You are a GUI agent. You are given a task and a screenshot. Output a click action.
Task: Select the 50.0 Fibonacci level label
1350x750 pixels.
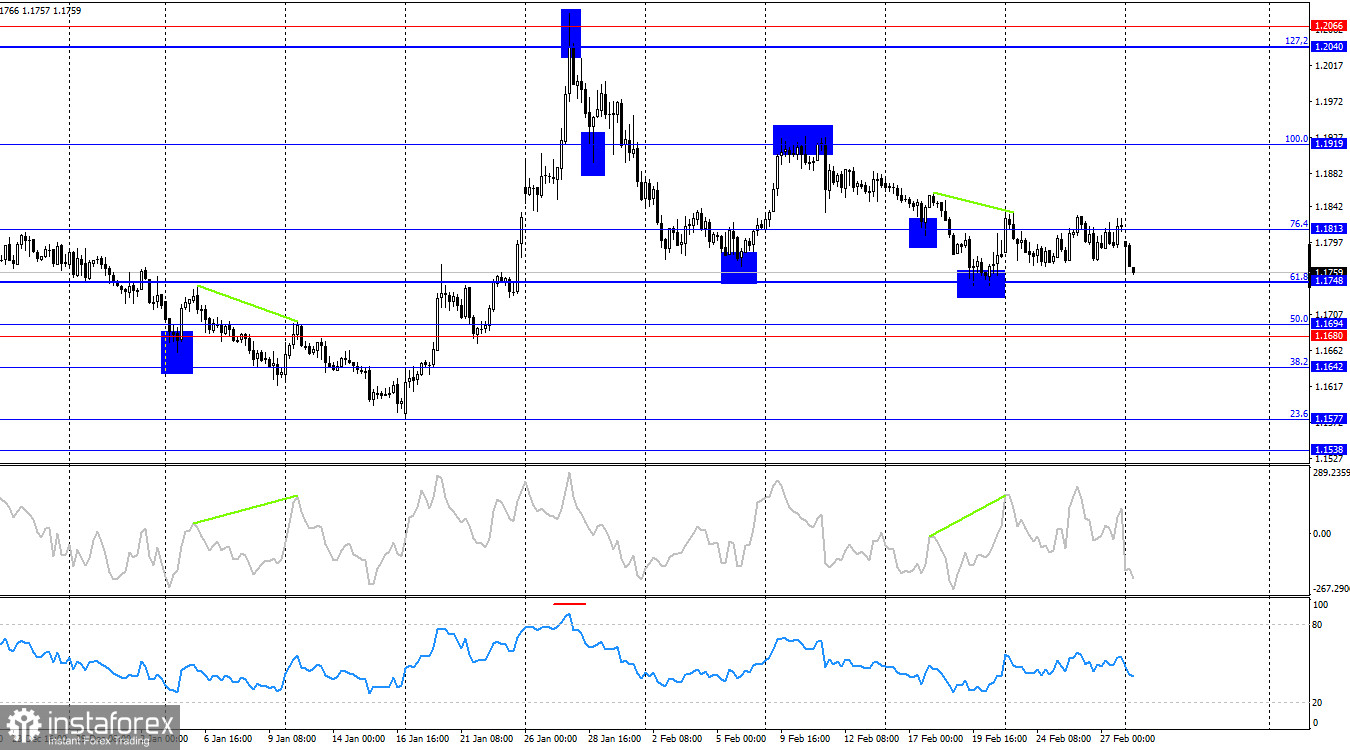tap(1298, 318)
